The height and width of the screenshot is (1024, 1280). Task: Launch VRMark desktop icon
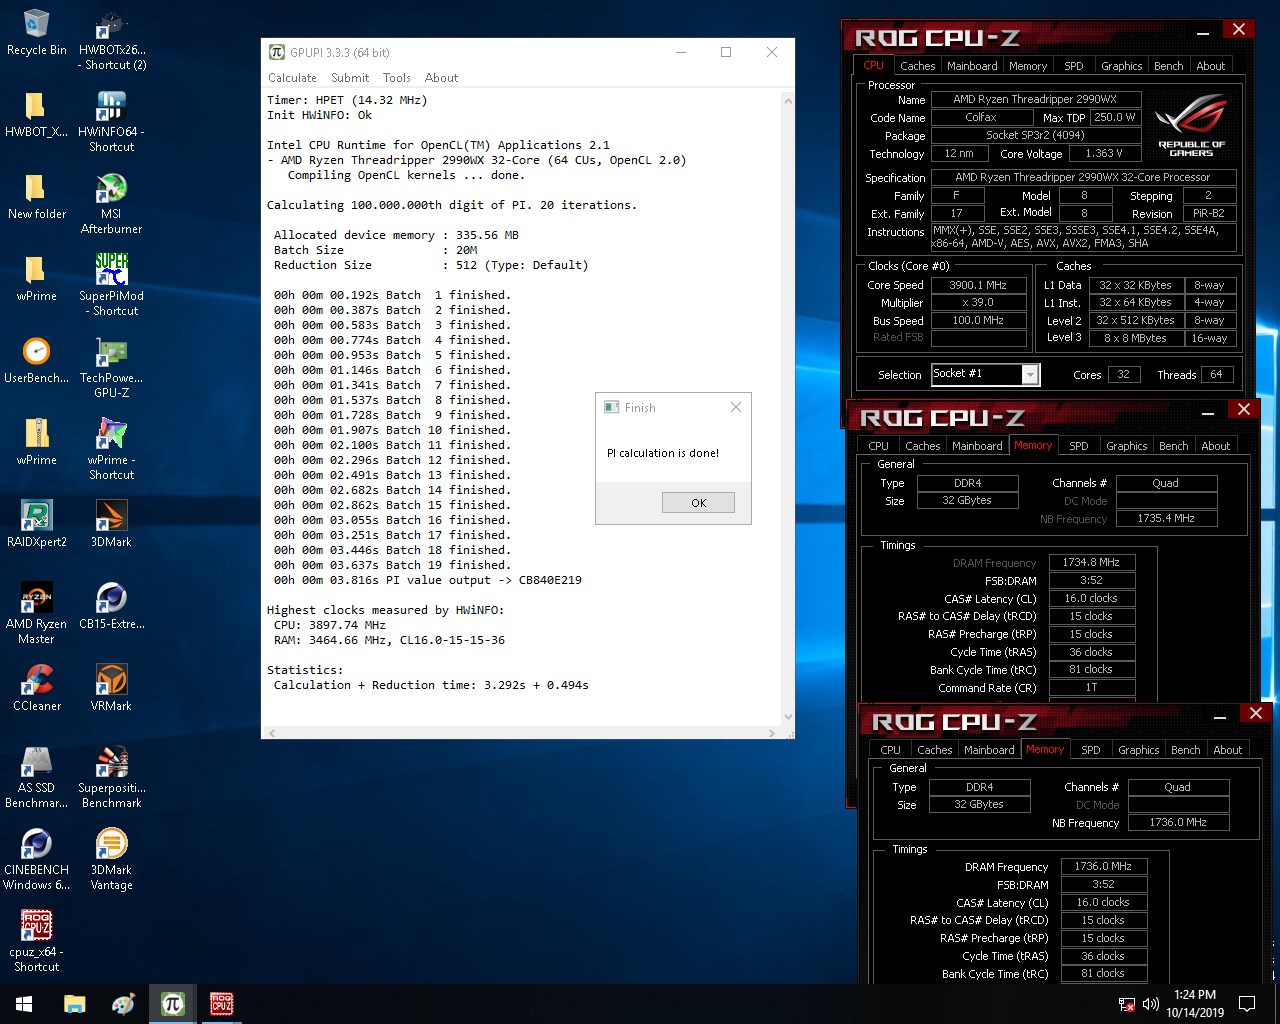111,689
